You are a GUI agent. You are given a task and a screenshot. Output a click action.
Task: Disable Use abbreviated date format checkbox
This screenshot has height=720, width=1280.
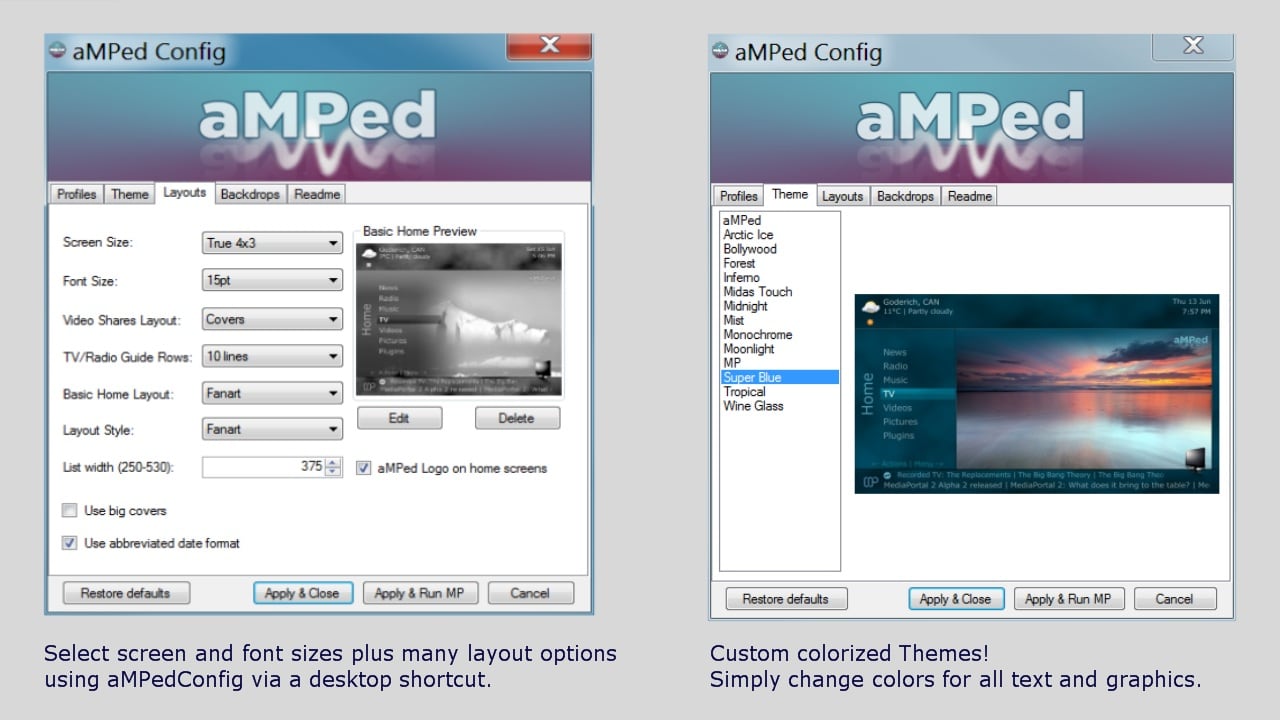coord(69,543)
